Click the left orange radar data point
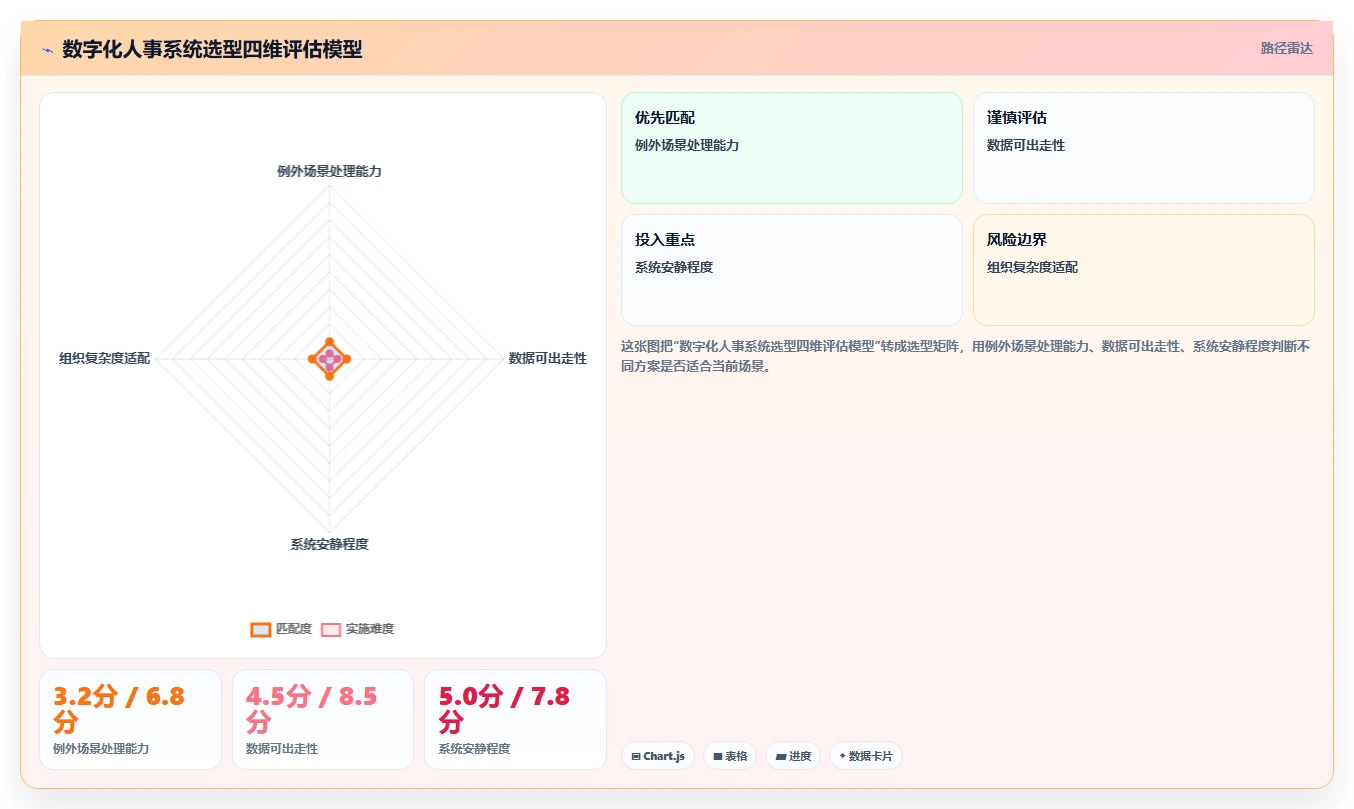Viewport: 1354px width, 809px height. (312, 358)
